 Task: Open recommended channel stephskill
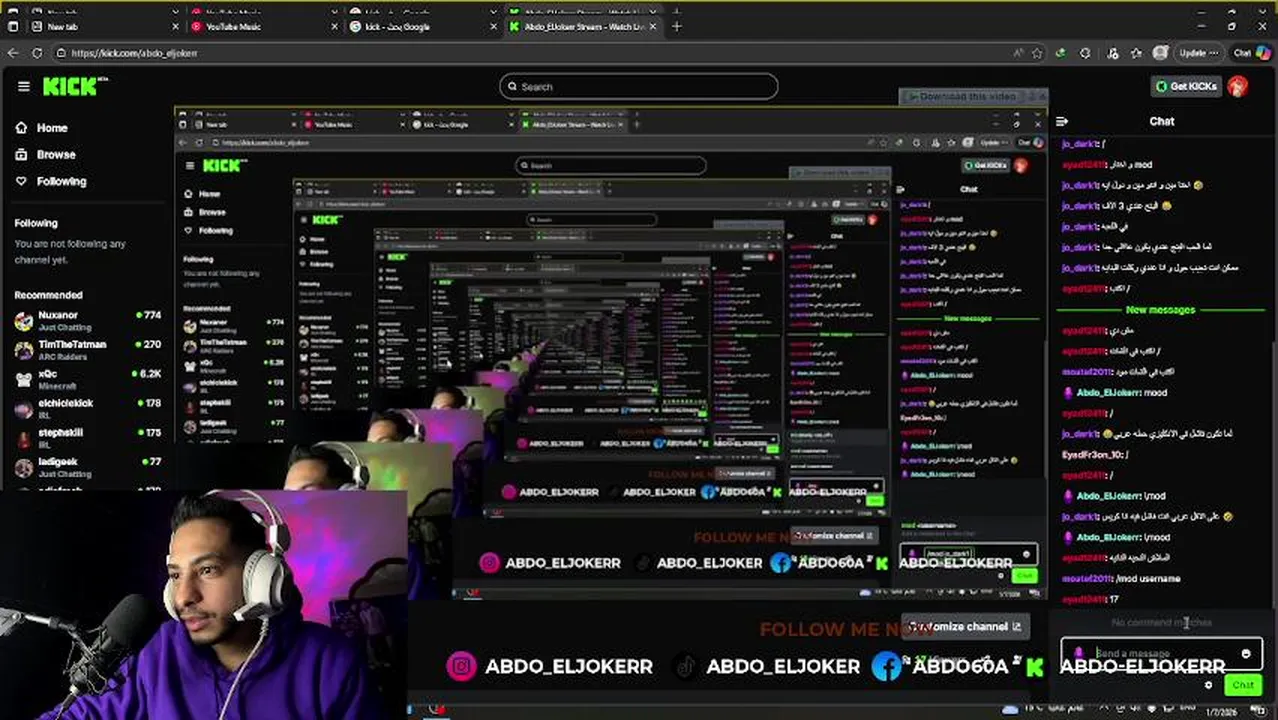point(87,437)
